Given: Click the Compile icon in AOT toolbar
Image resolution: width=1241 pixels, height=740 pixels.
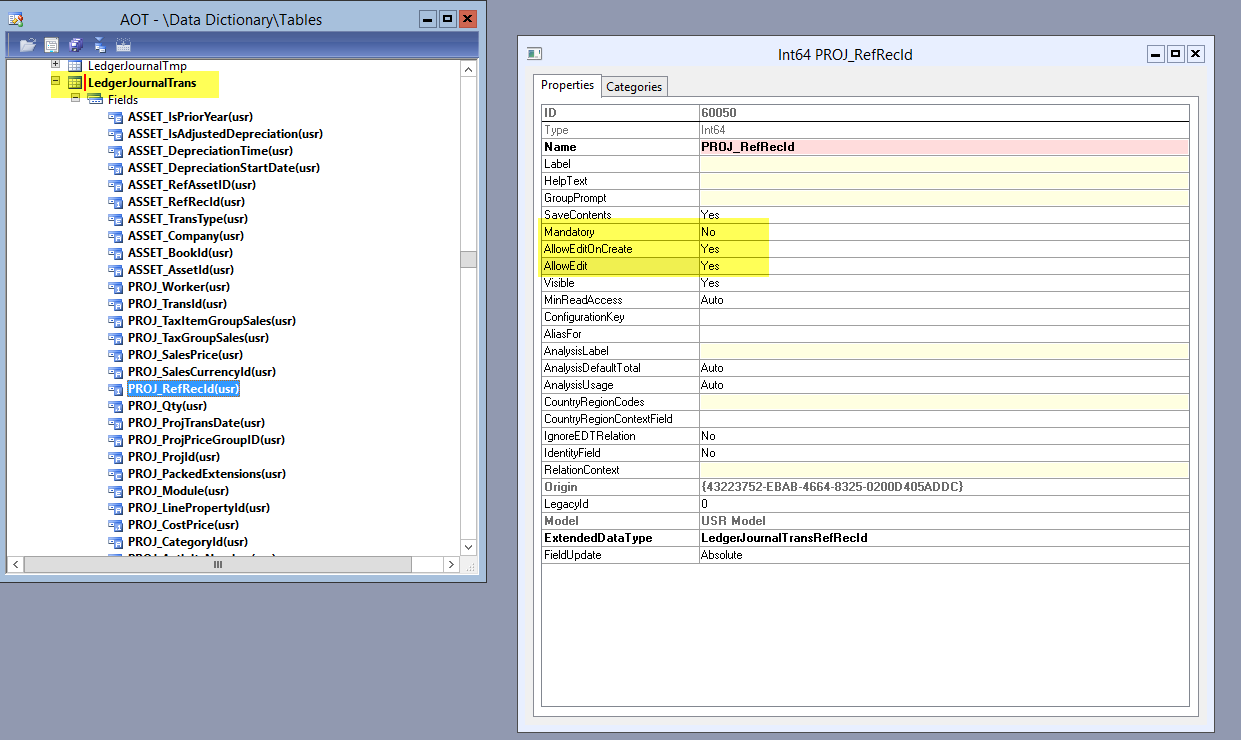Looking at the screenshot, I should (x=123, y=45).
